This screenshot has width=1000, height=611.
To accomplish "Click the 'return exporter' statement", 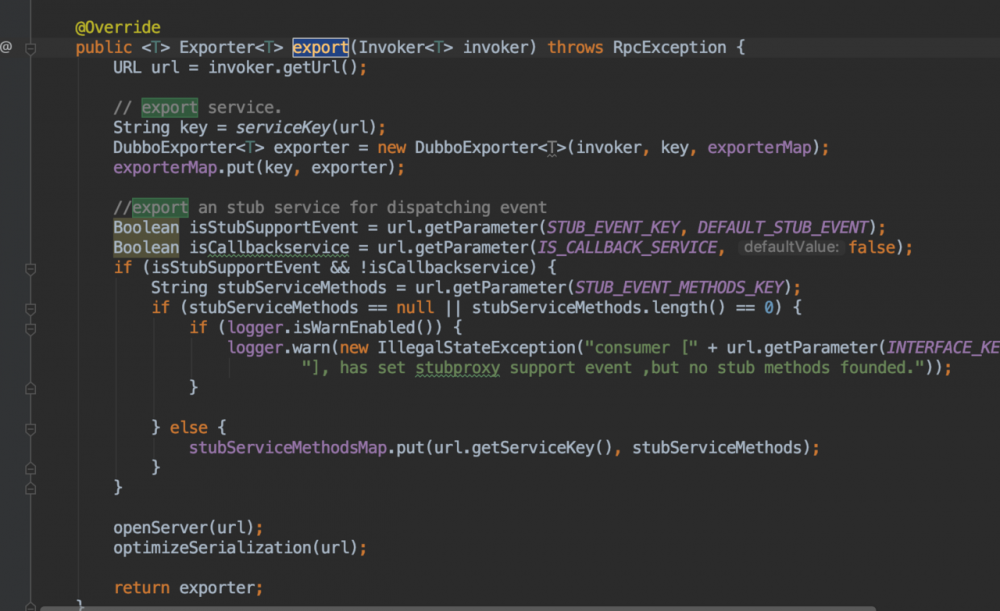I will (x=188, y=588).
